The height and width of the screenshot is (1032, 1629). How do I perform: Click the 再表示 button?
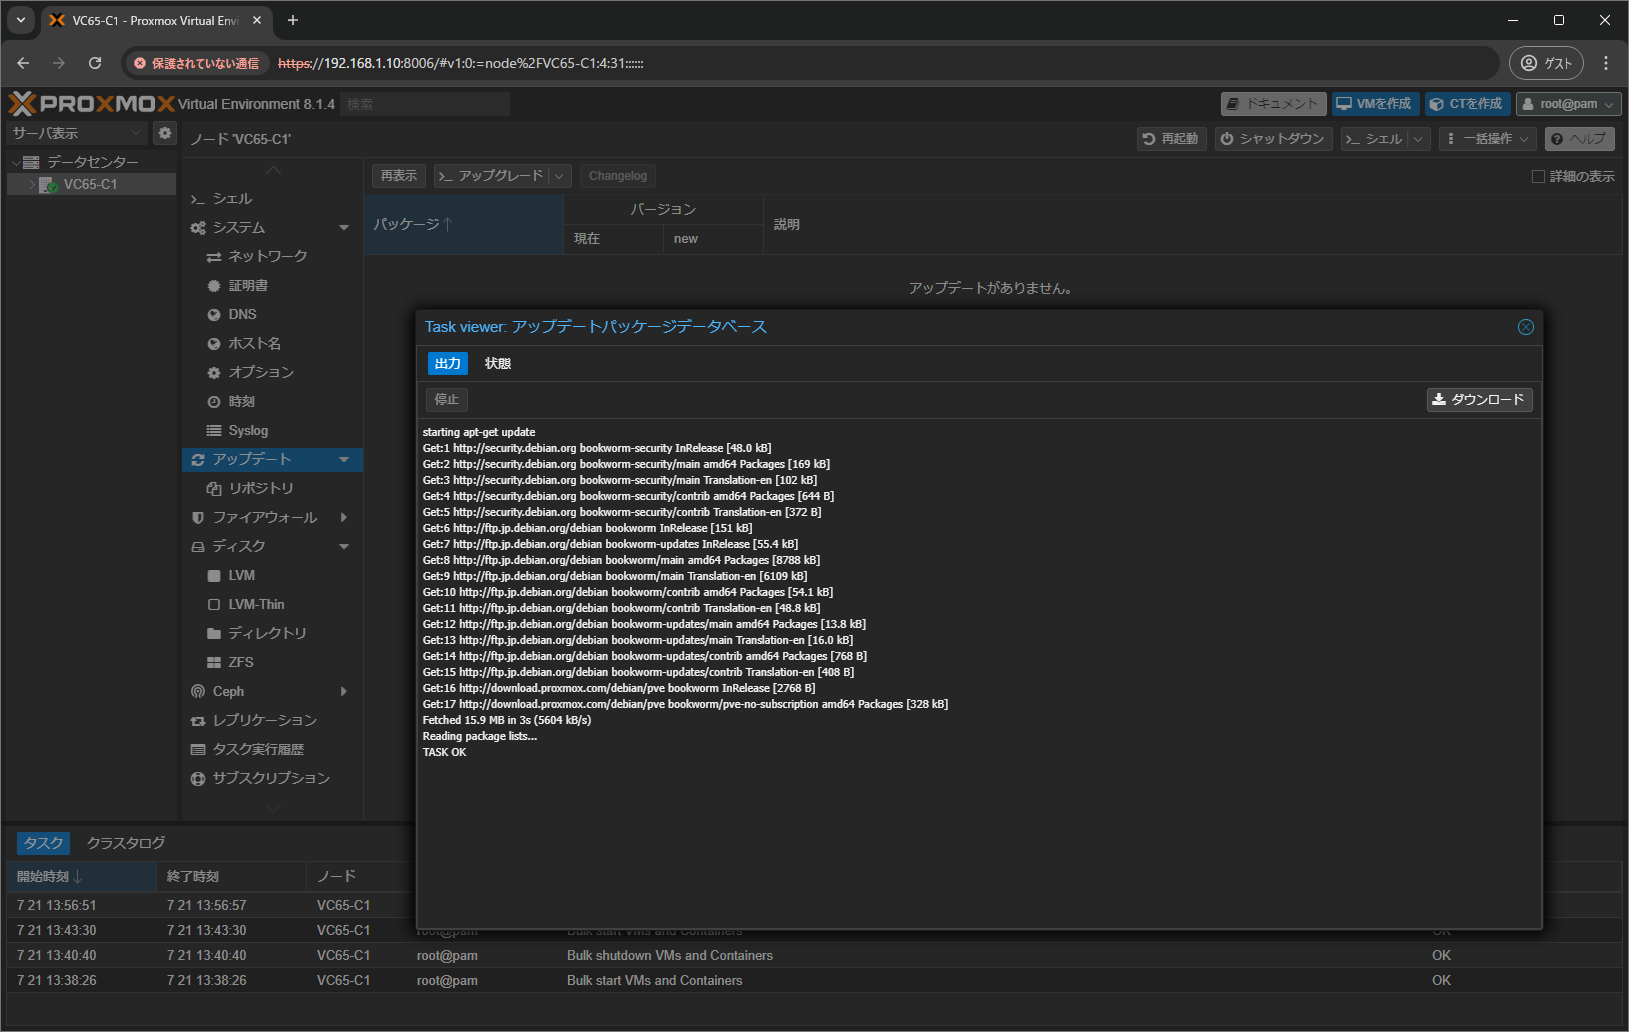click(x=399, y=176)
